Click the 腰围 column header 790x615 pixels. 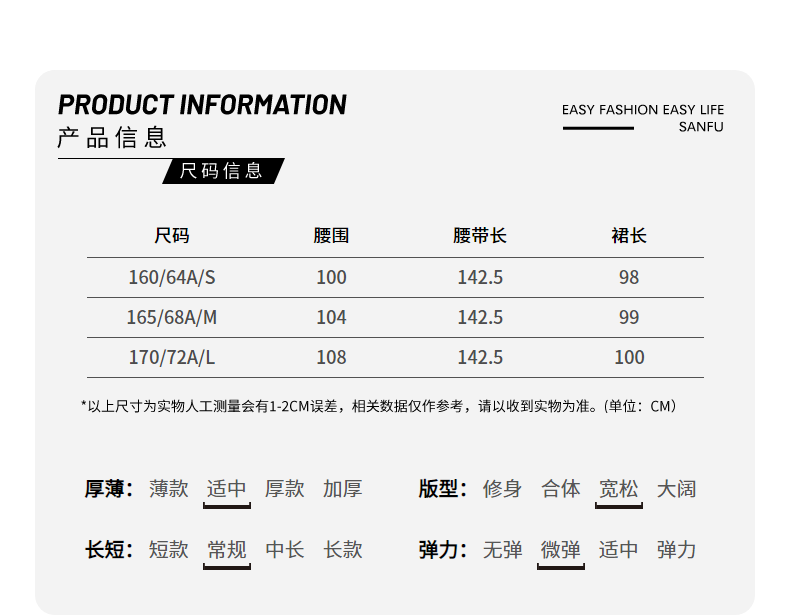pyautogui.click(x=331, y=236)
